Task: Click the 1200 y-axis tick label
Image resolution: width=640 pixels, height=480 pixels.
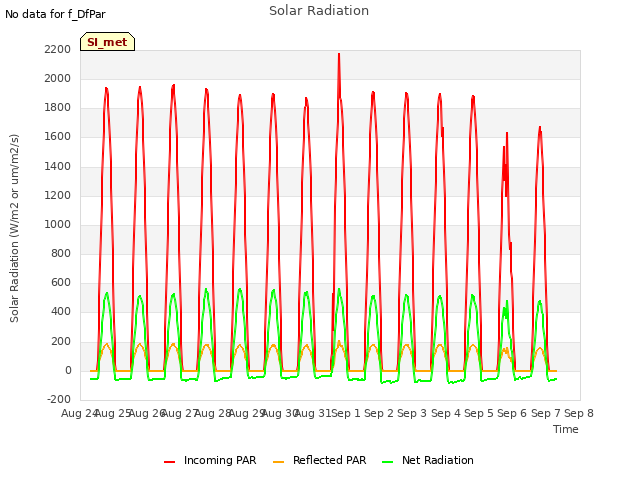Action: point(58,195)
